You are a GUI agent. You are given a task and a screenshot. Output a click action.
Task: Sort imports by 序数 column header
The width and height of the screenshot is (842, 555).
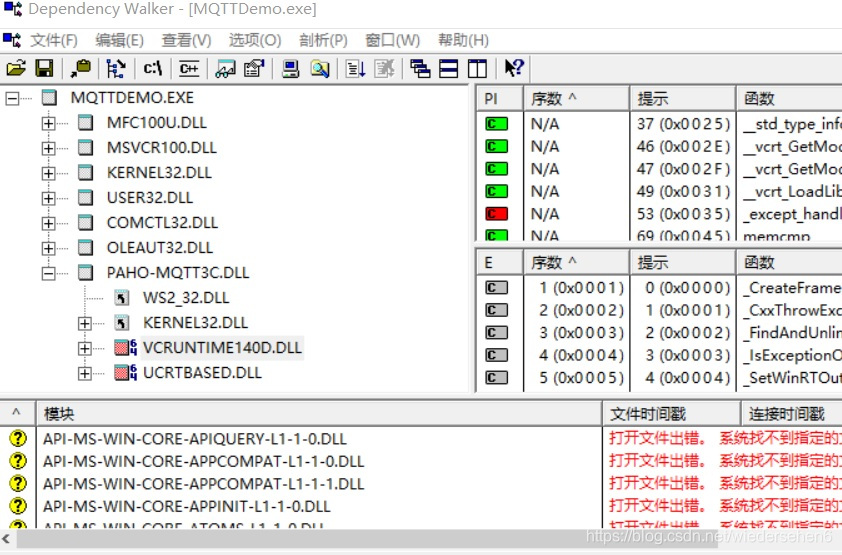point(576,99)
